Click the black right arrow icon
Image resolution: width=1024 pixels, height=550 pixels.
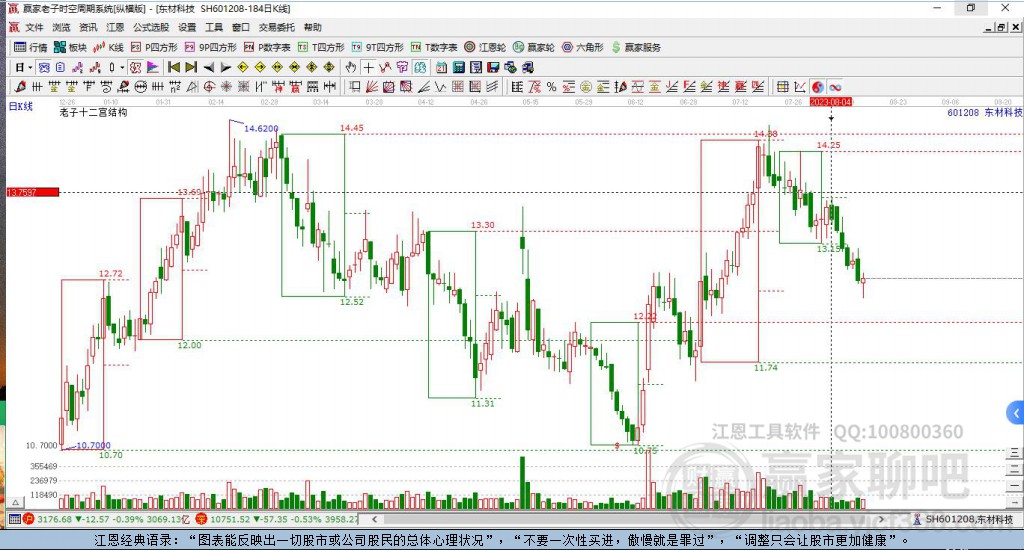click(226, 67)
